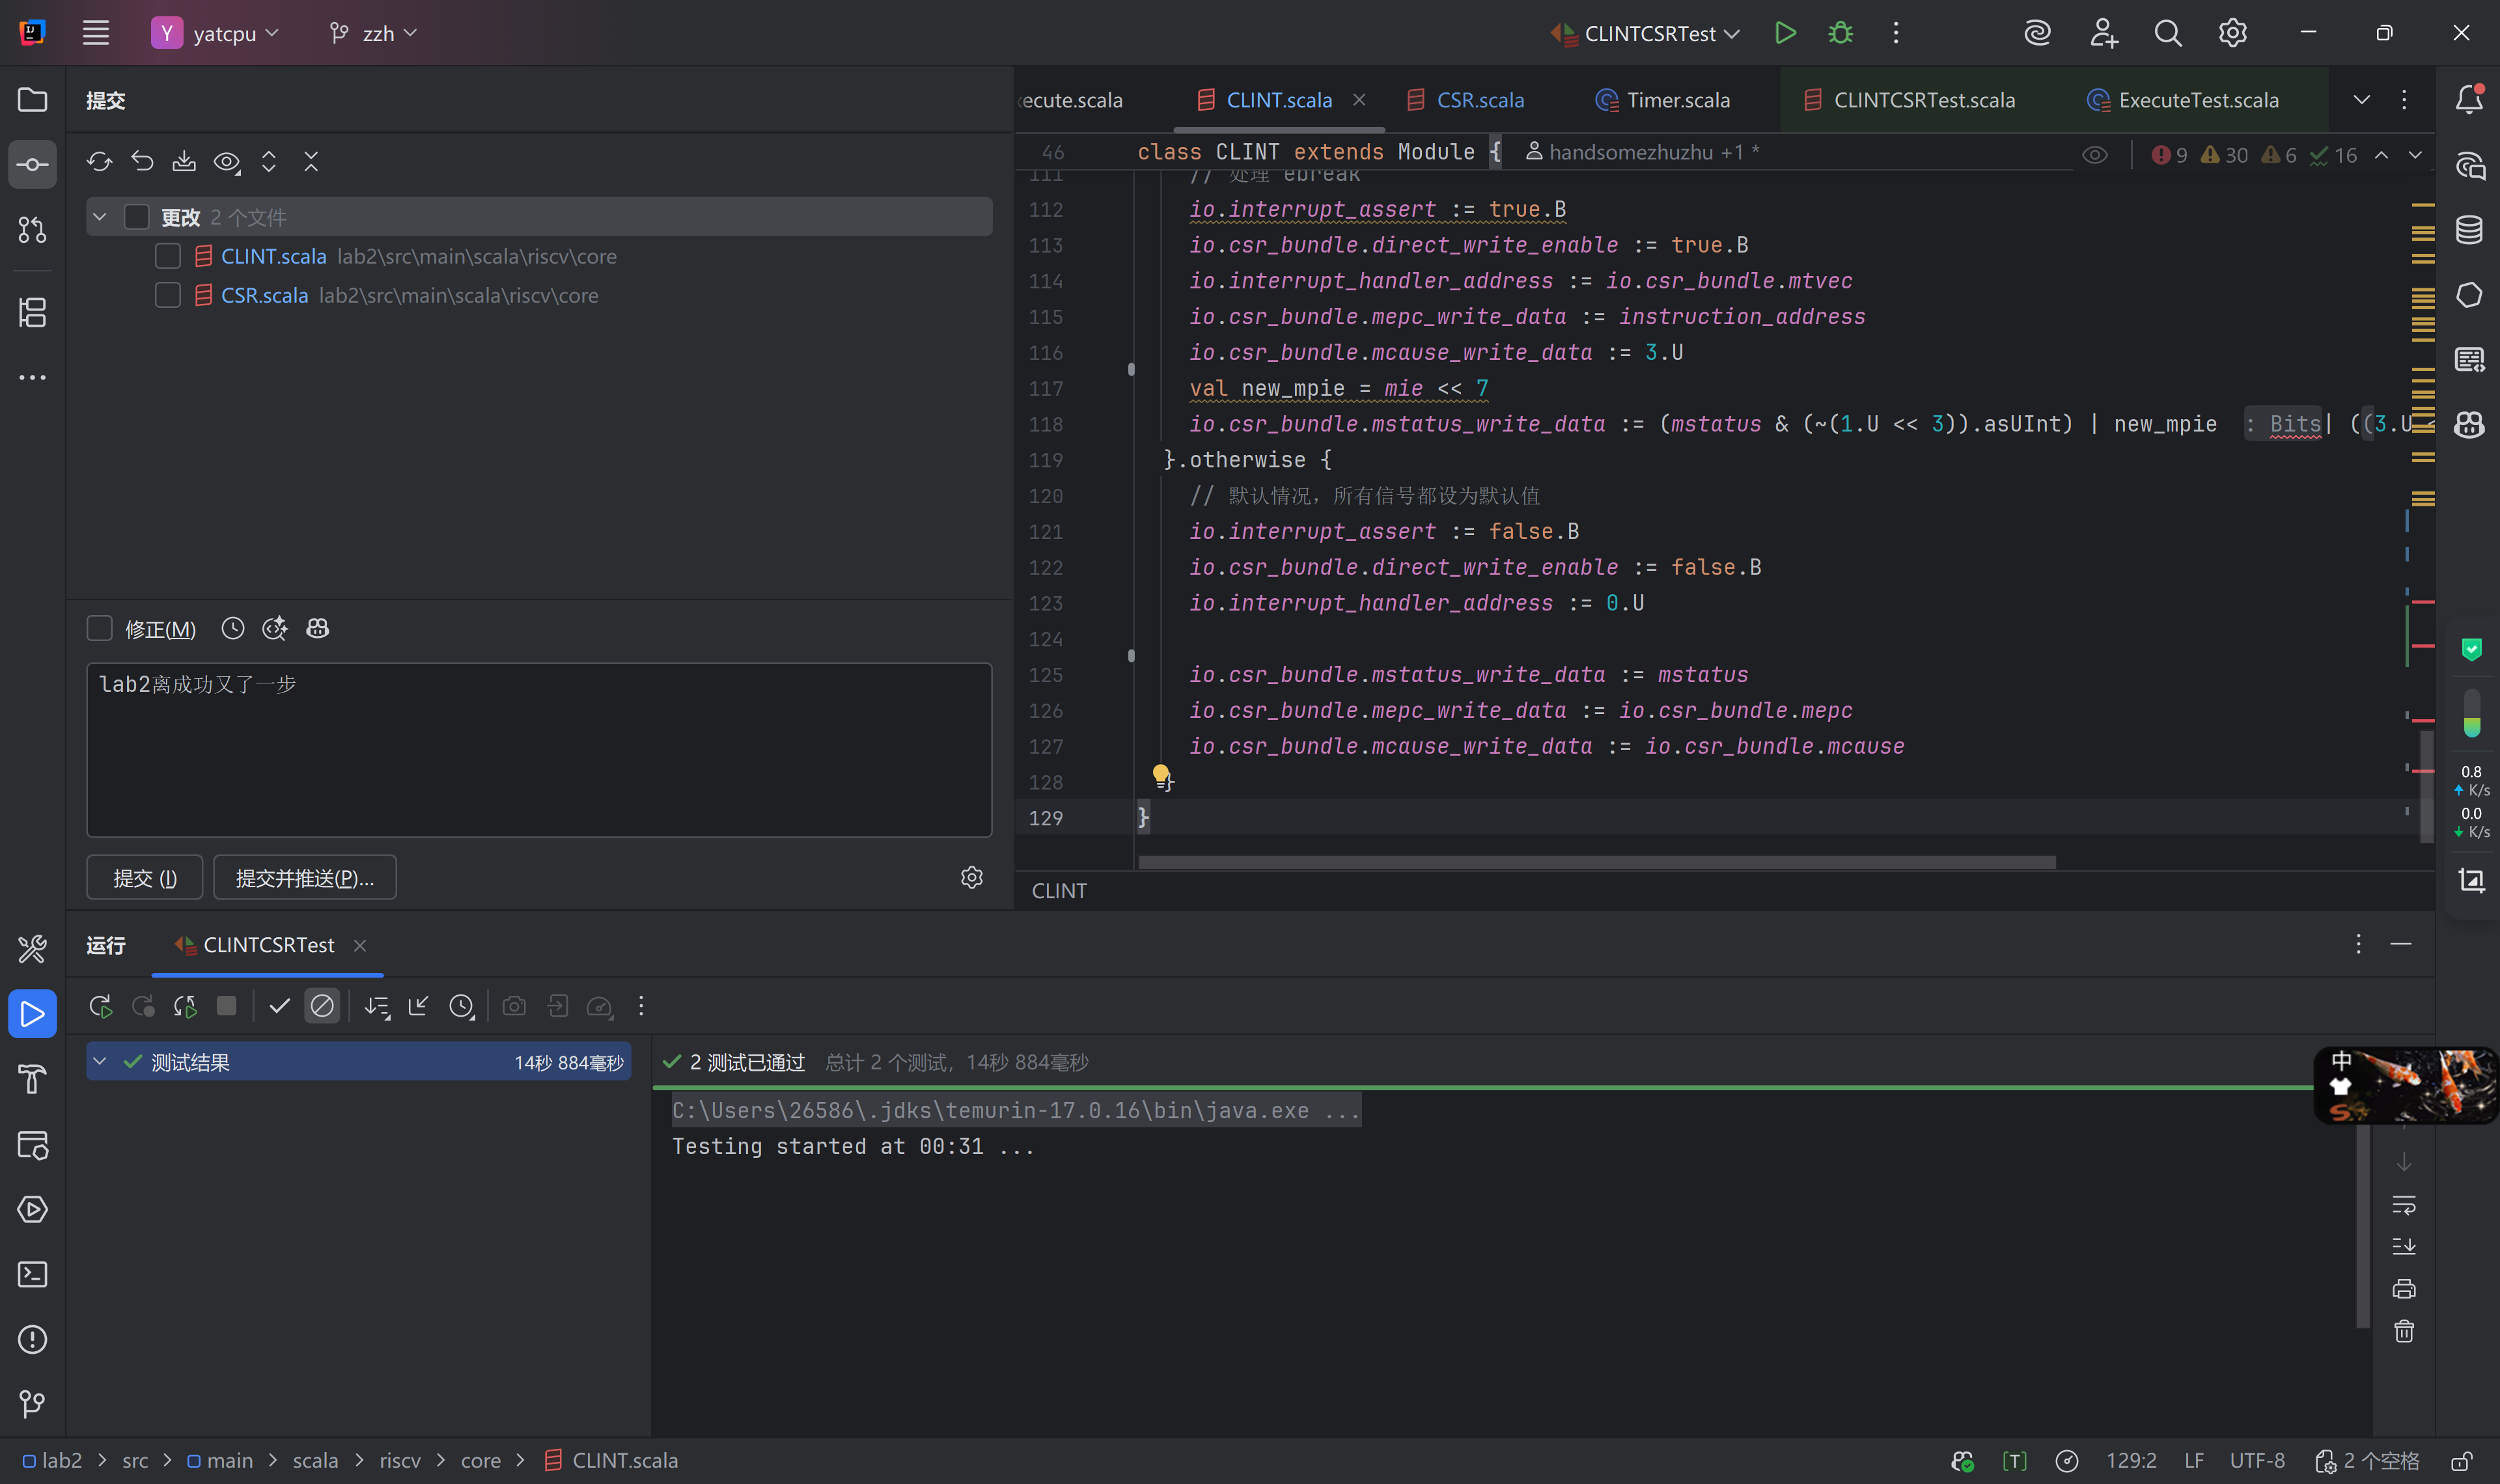Image resolution: width=2500 pixels, height=1484 pixels.
Task: Click the Debug CLINTCSRTest bug icon
Action: [1840, 33]
